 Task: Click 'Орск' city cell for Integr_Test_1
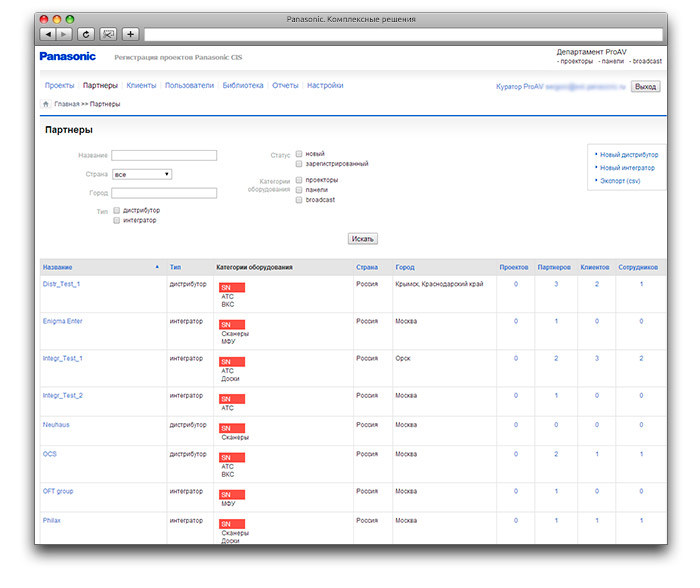coord(403,358)
